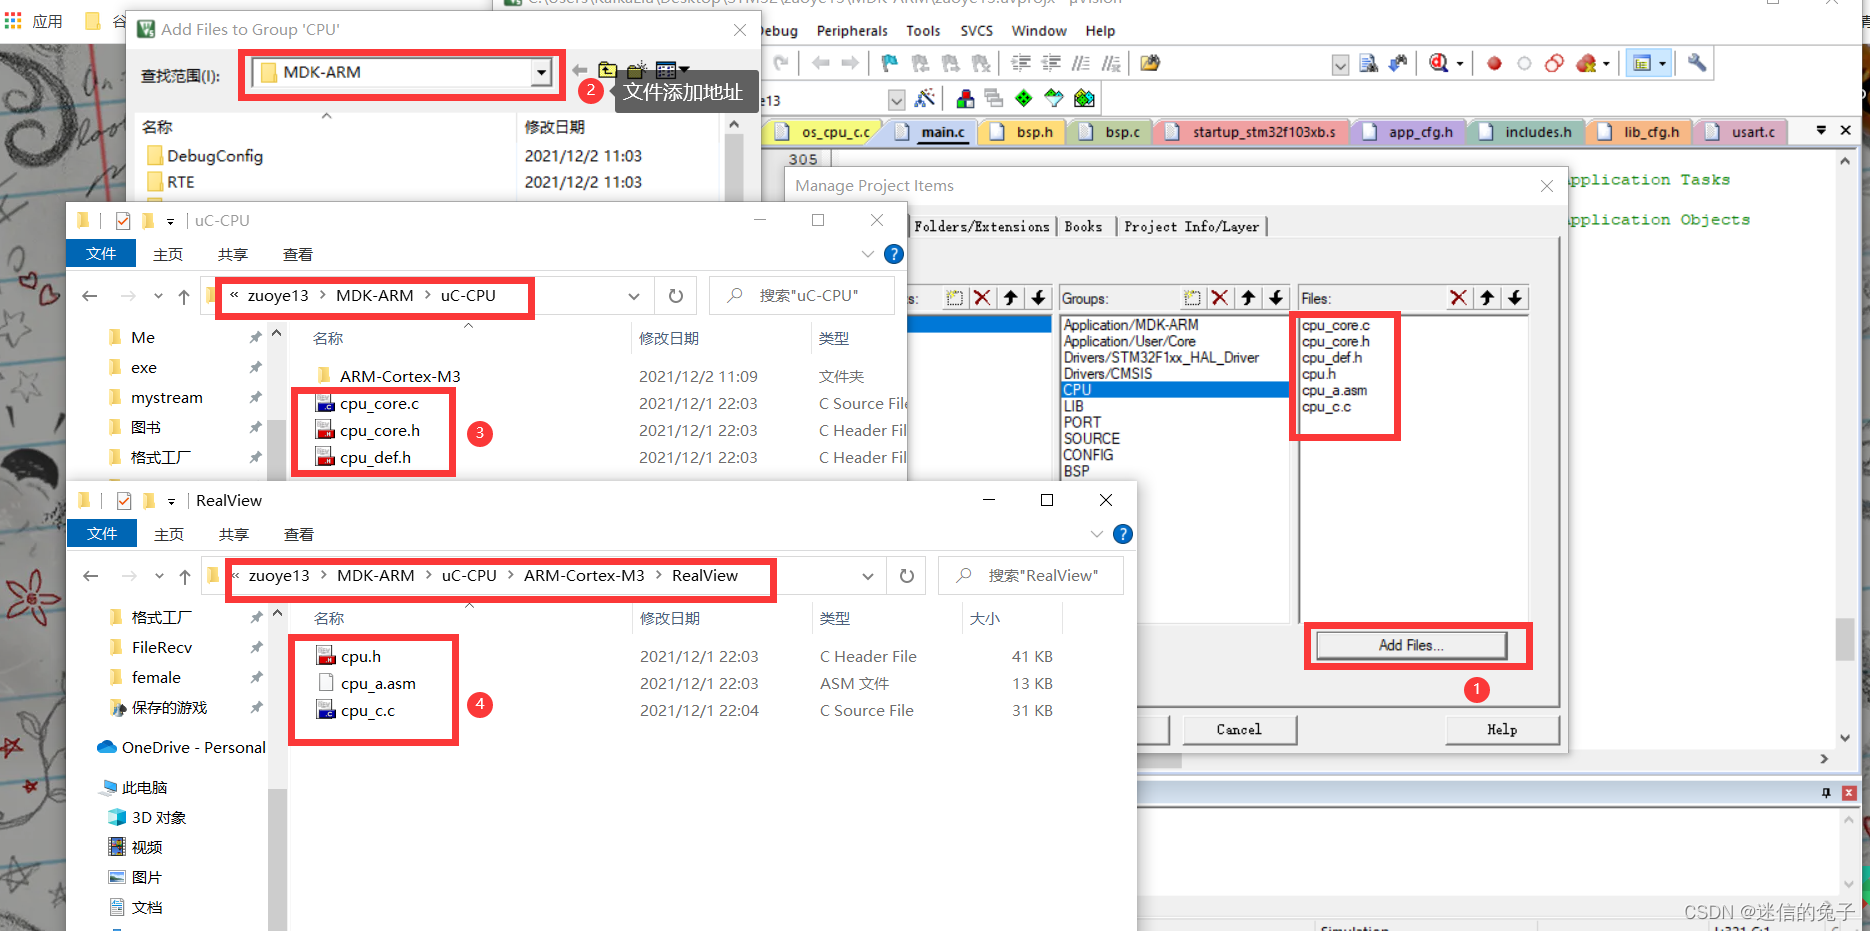Select the PORT group
The height and width of the screenshot is (931, 1870).
point(1082,422)
